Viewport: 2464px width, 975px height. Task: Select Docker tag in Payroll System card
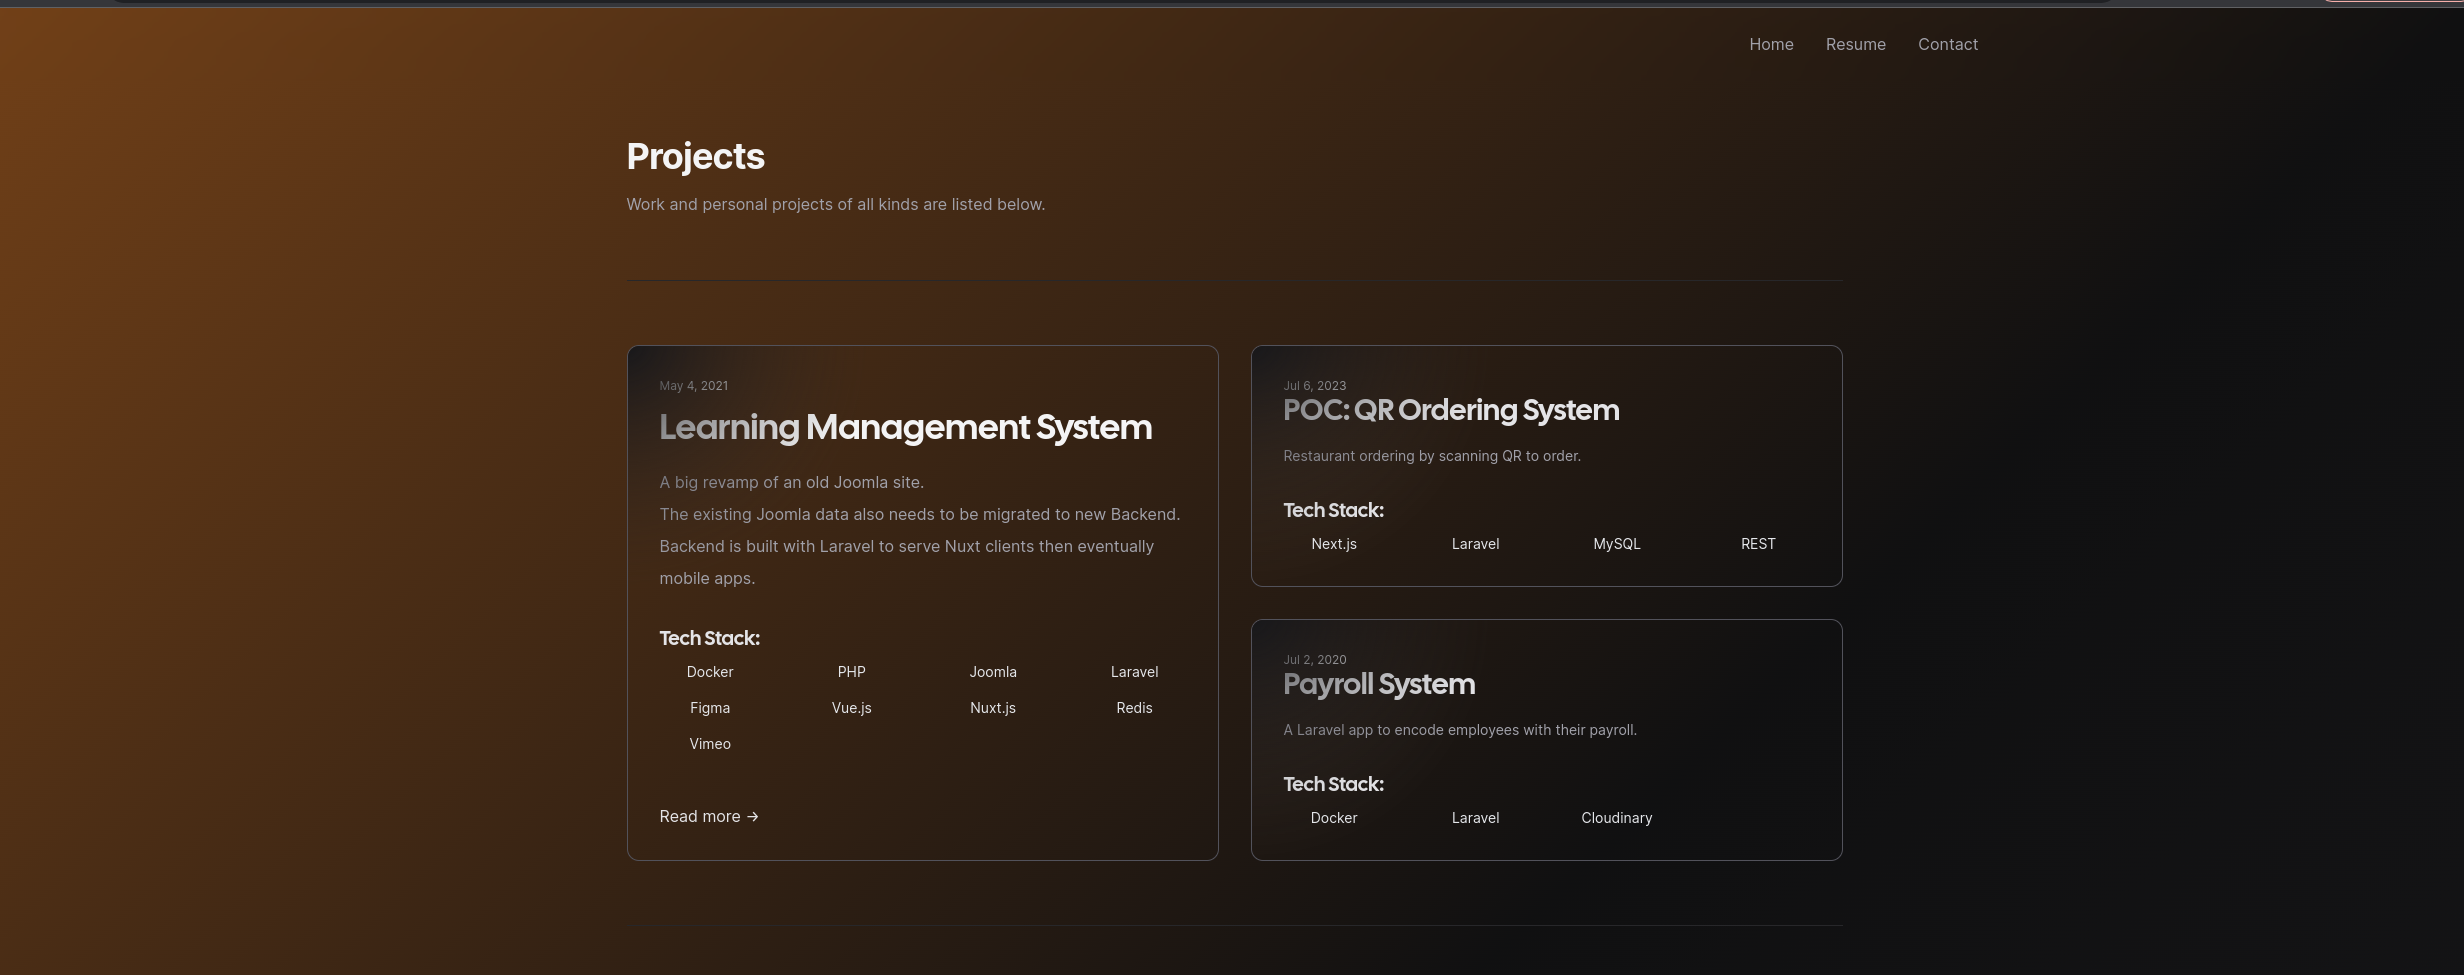pyautogui.click(x=1334, y=818)
